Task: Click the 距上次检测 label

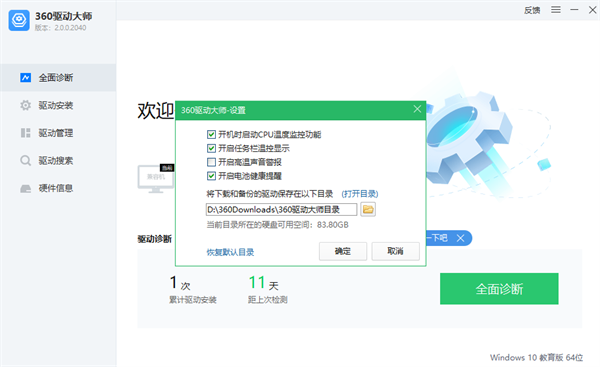Action: point(267,300)
